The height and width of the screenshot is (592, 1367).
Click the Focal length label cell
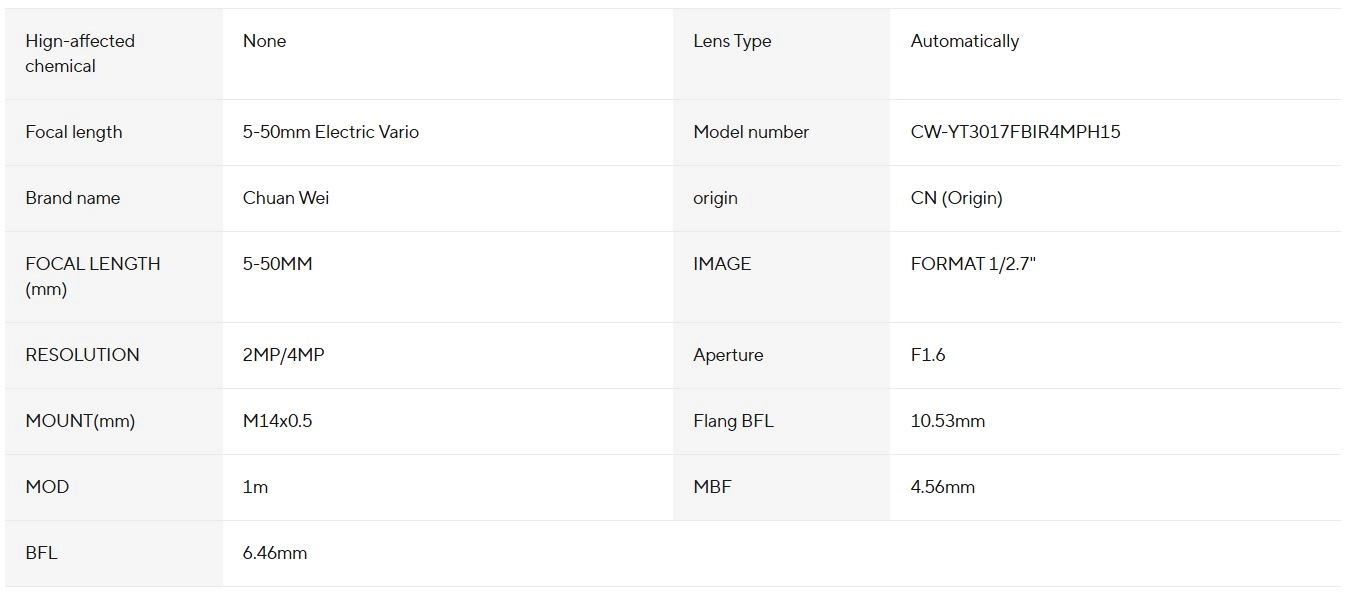click(114, 132)
